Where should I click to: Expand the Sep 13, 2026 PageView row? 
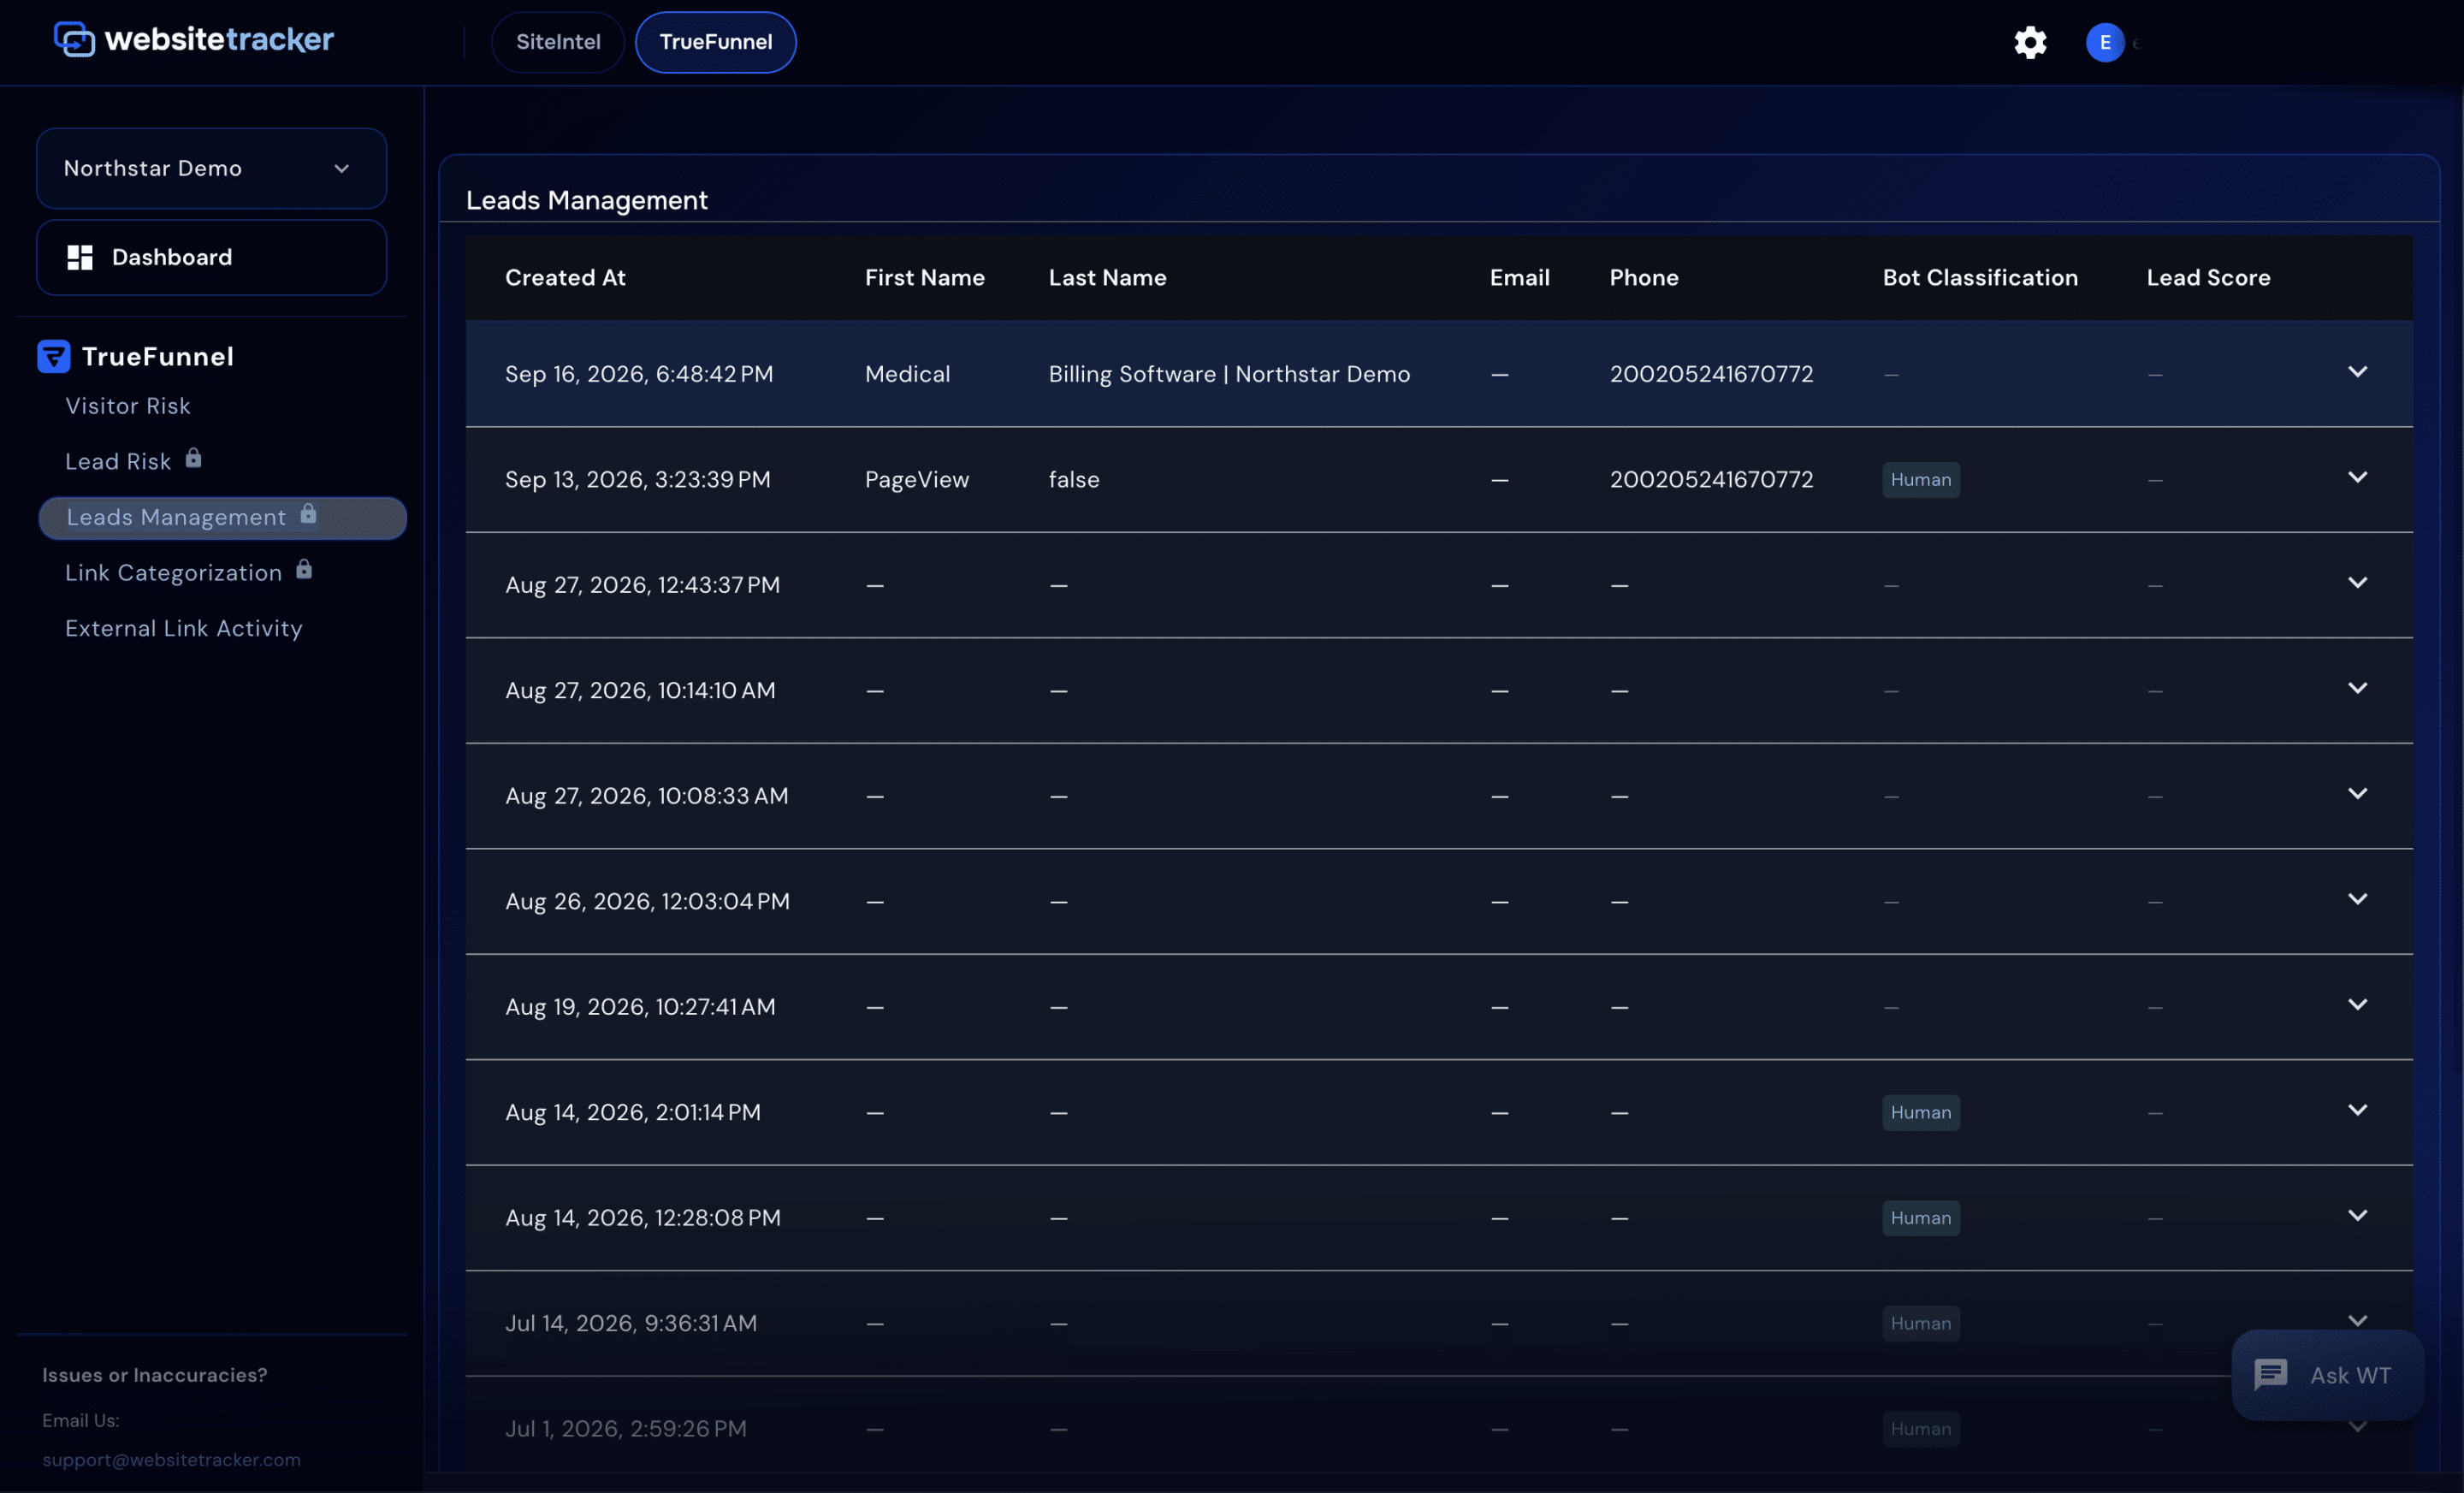pos(2357,477)
